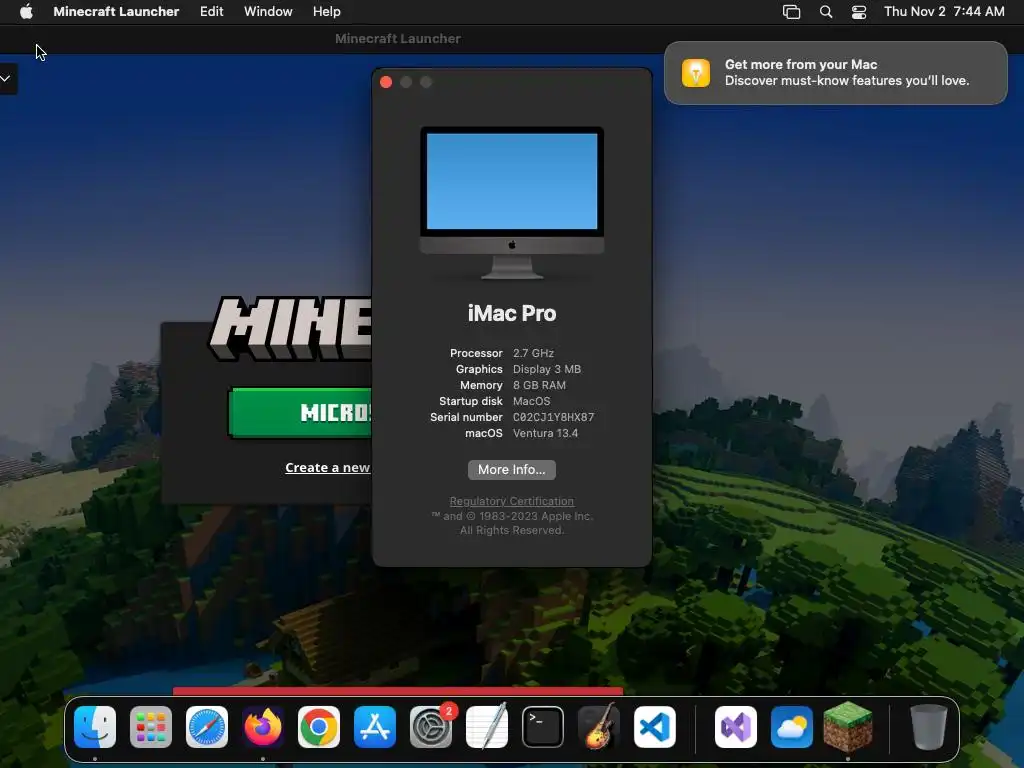Open Finder from the Dock
This screenshot has width=1024, height=768.
coord(95,727)
